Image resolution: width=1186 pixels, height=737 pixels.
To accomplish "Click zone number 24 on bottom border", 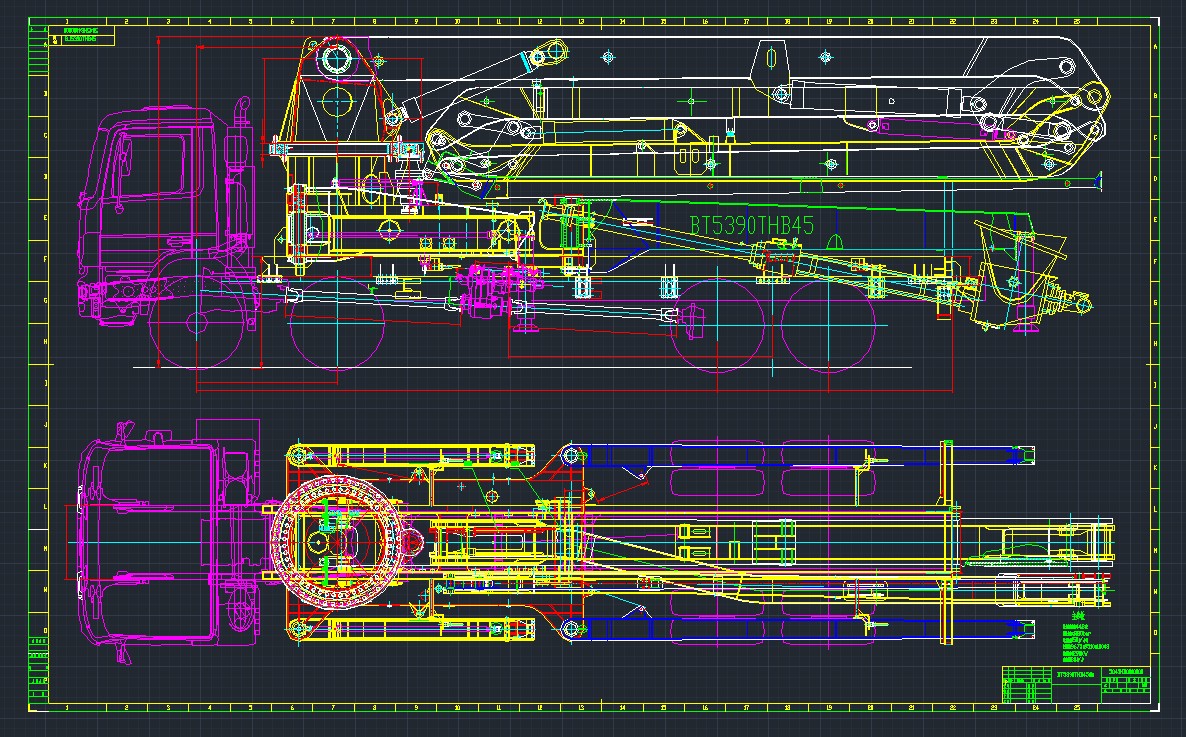I will tap(1035, 708).
